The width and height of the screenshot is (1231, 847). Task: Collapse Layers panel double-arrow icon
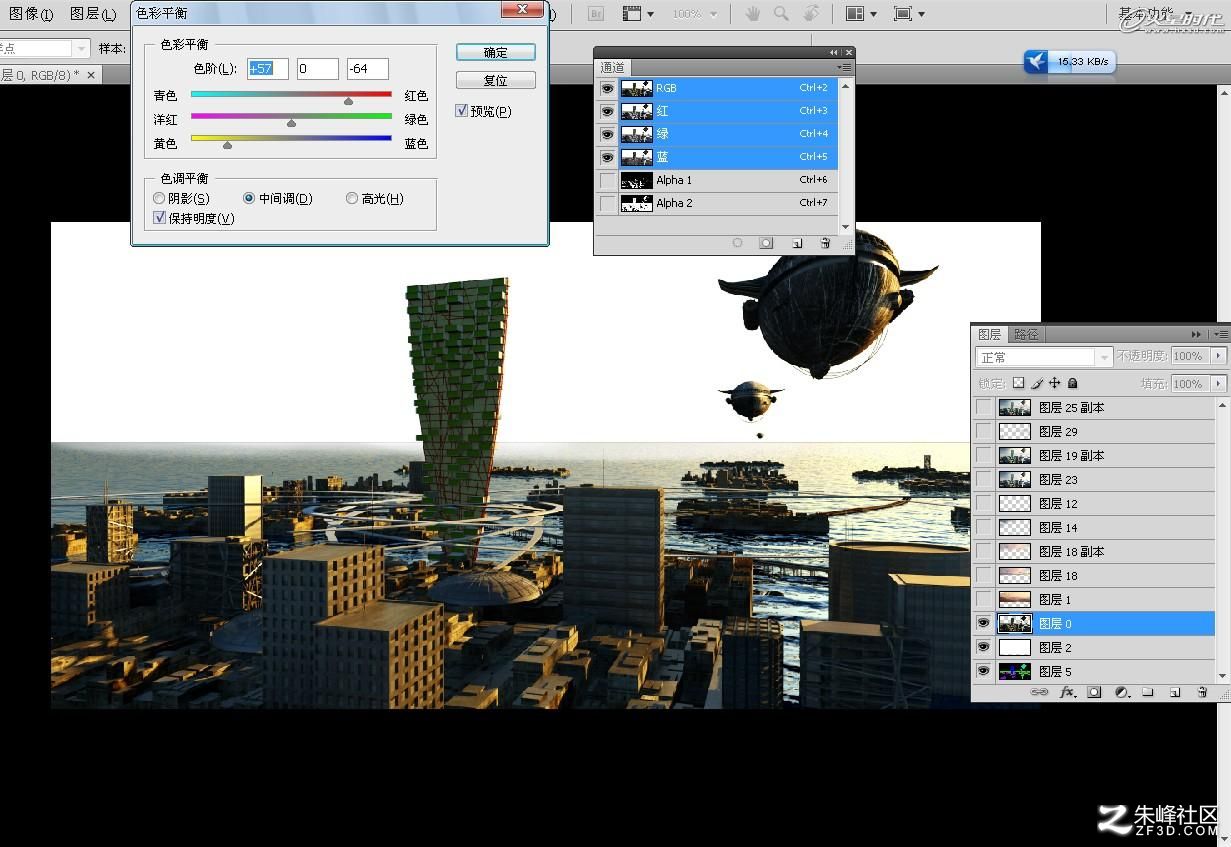tap(1197, 334)
